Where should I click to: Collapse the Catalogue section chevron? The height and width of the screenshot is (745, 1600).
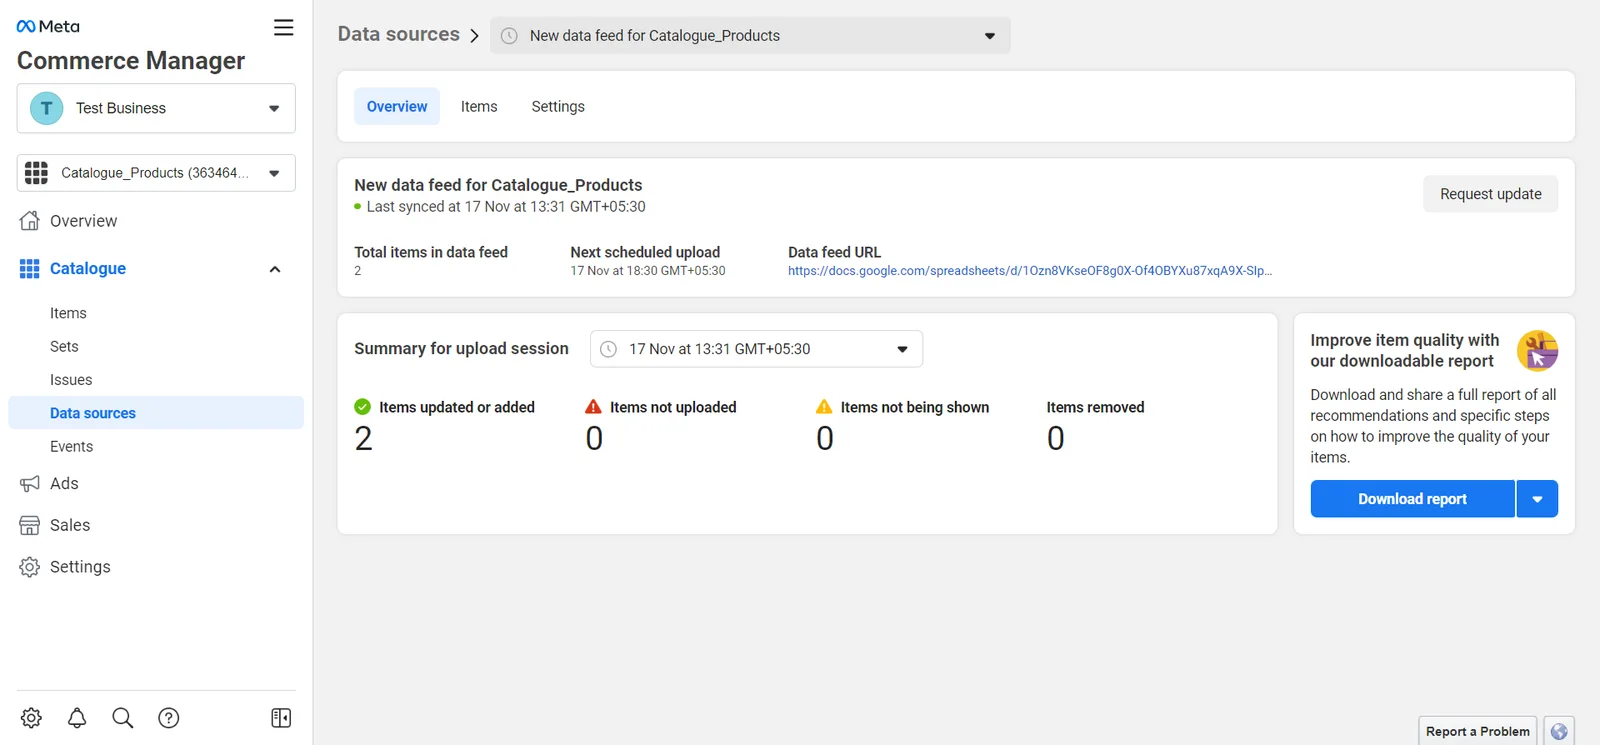[x=275, y=269]
